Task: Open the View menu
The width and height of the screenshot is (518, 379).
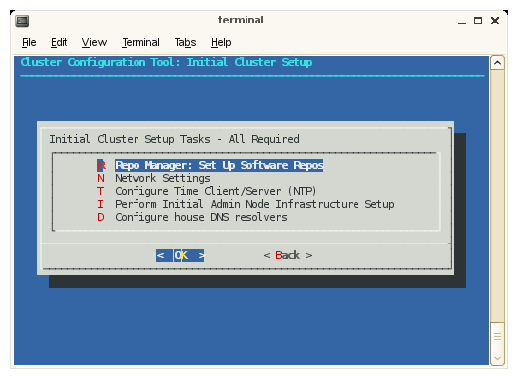Action: [94, 42]
